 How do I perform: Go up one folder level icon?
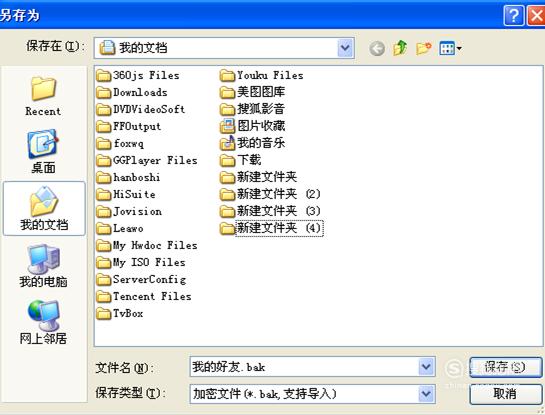pos(400,48)
